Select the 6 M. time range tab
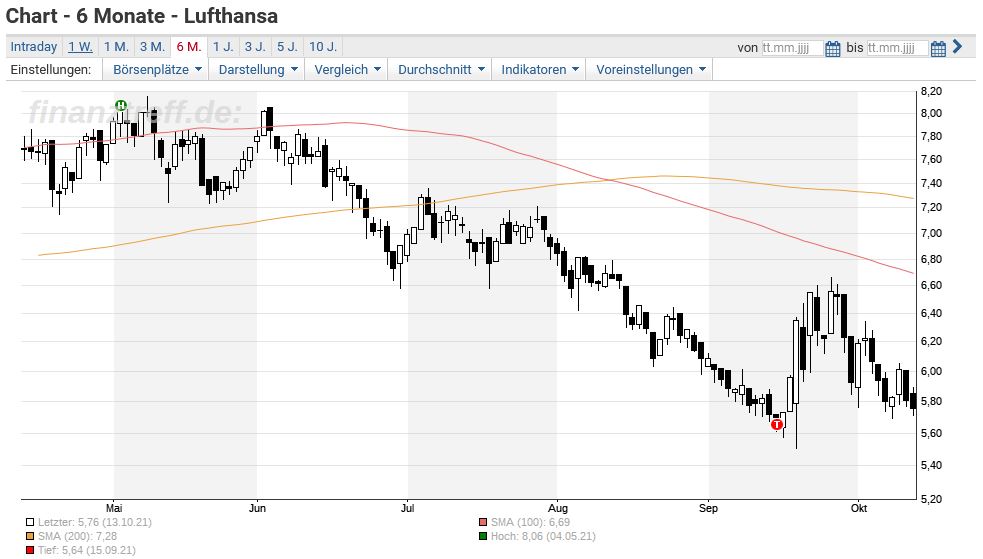The image size is (983, 559). pos(189,47)
